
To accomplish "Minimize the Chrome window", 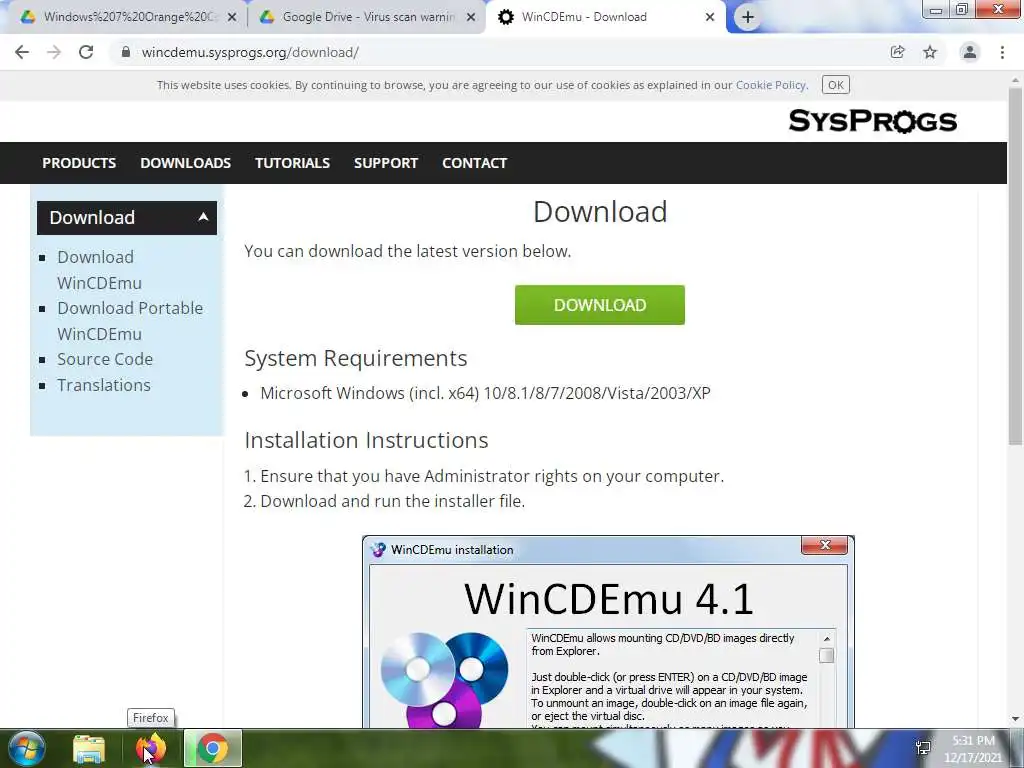I will (x=935, y=10).
